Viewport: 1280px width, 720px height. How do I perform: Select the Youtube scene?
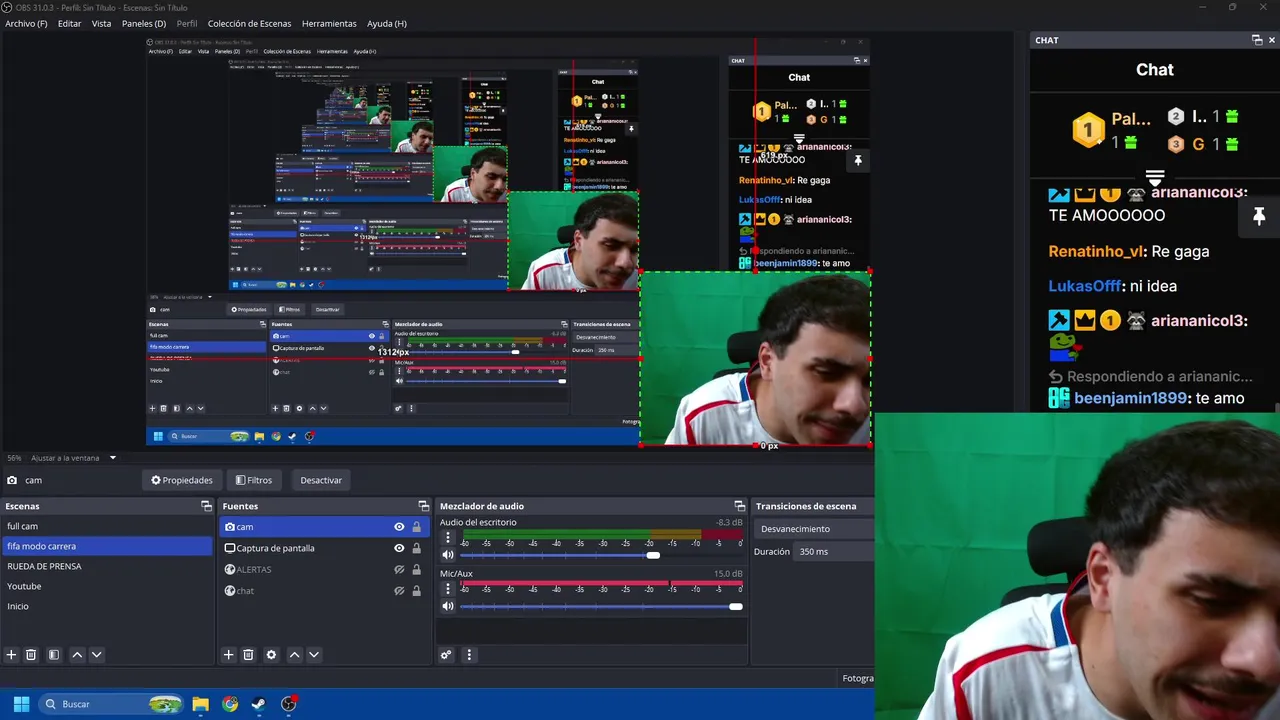(107, 586)
